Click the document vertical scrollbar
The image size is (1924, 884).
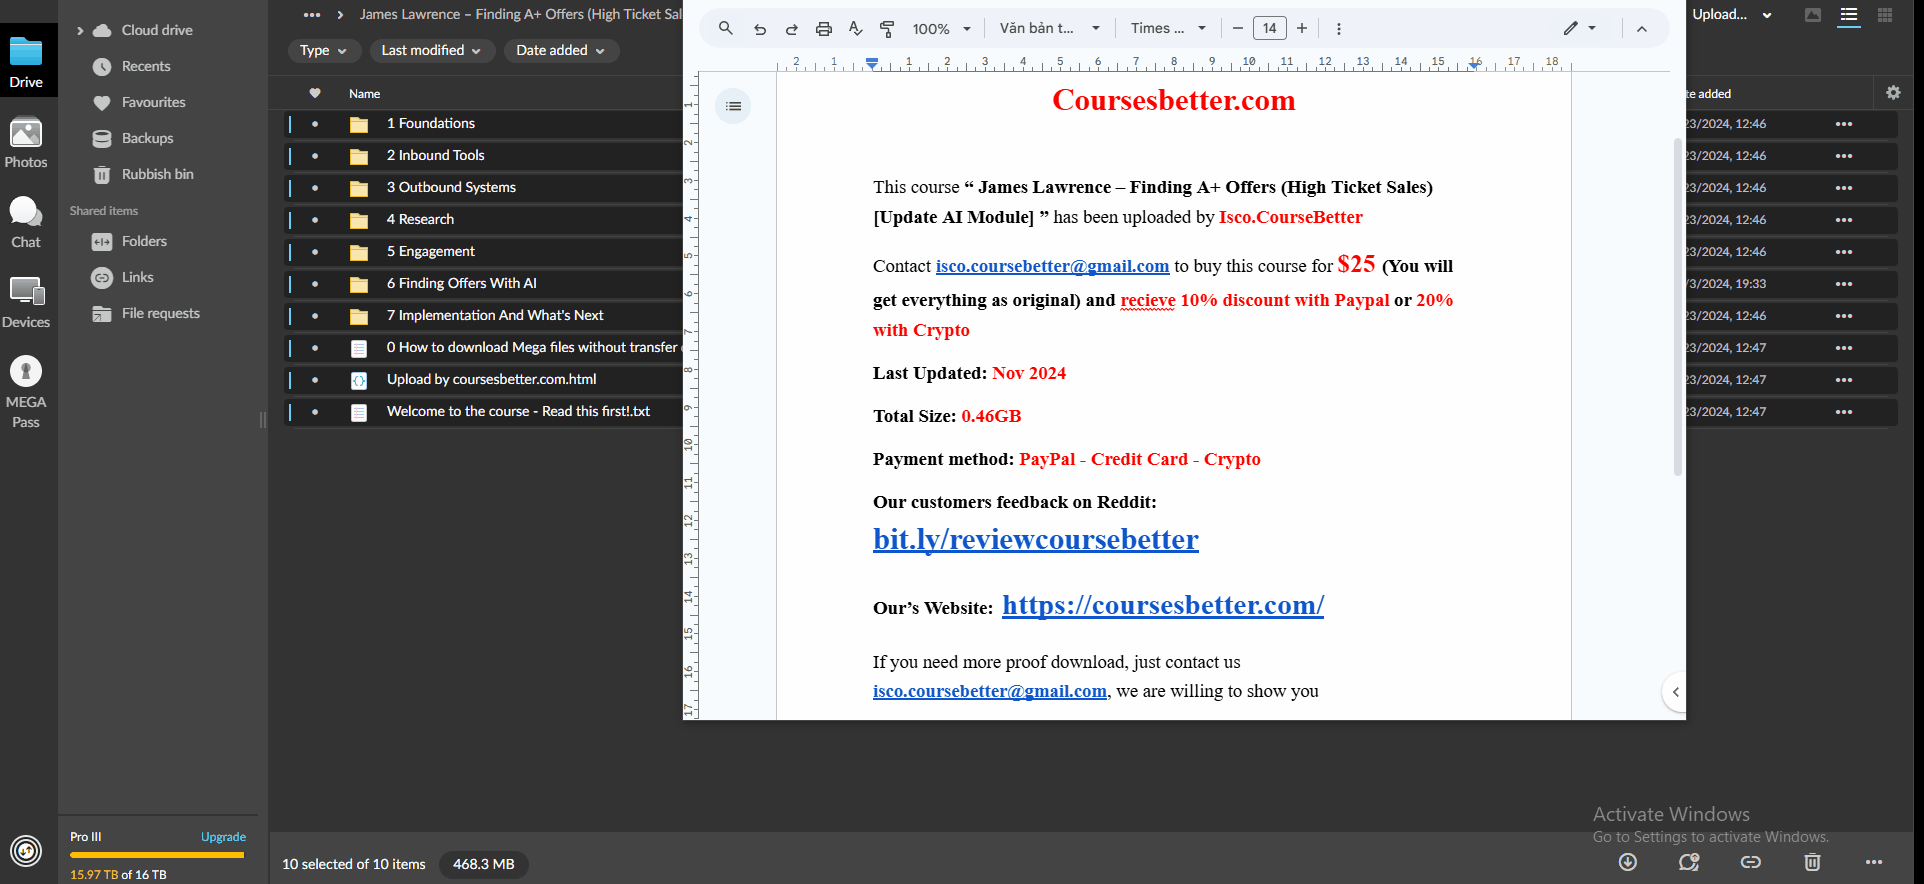(x=1678, y=307)
